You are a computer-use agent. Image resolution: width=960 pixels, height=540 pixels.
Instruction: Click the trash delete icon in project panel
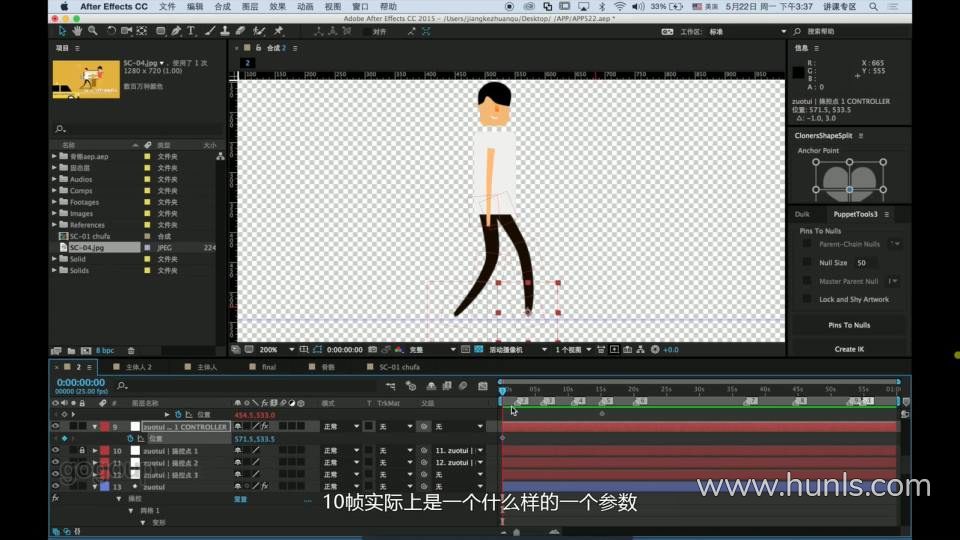(x=131, y=351)
